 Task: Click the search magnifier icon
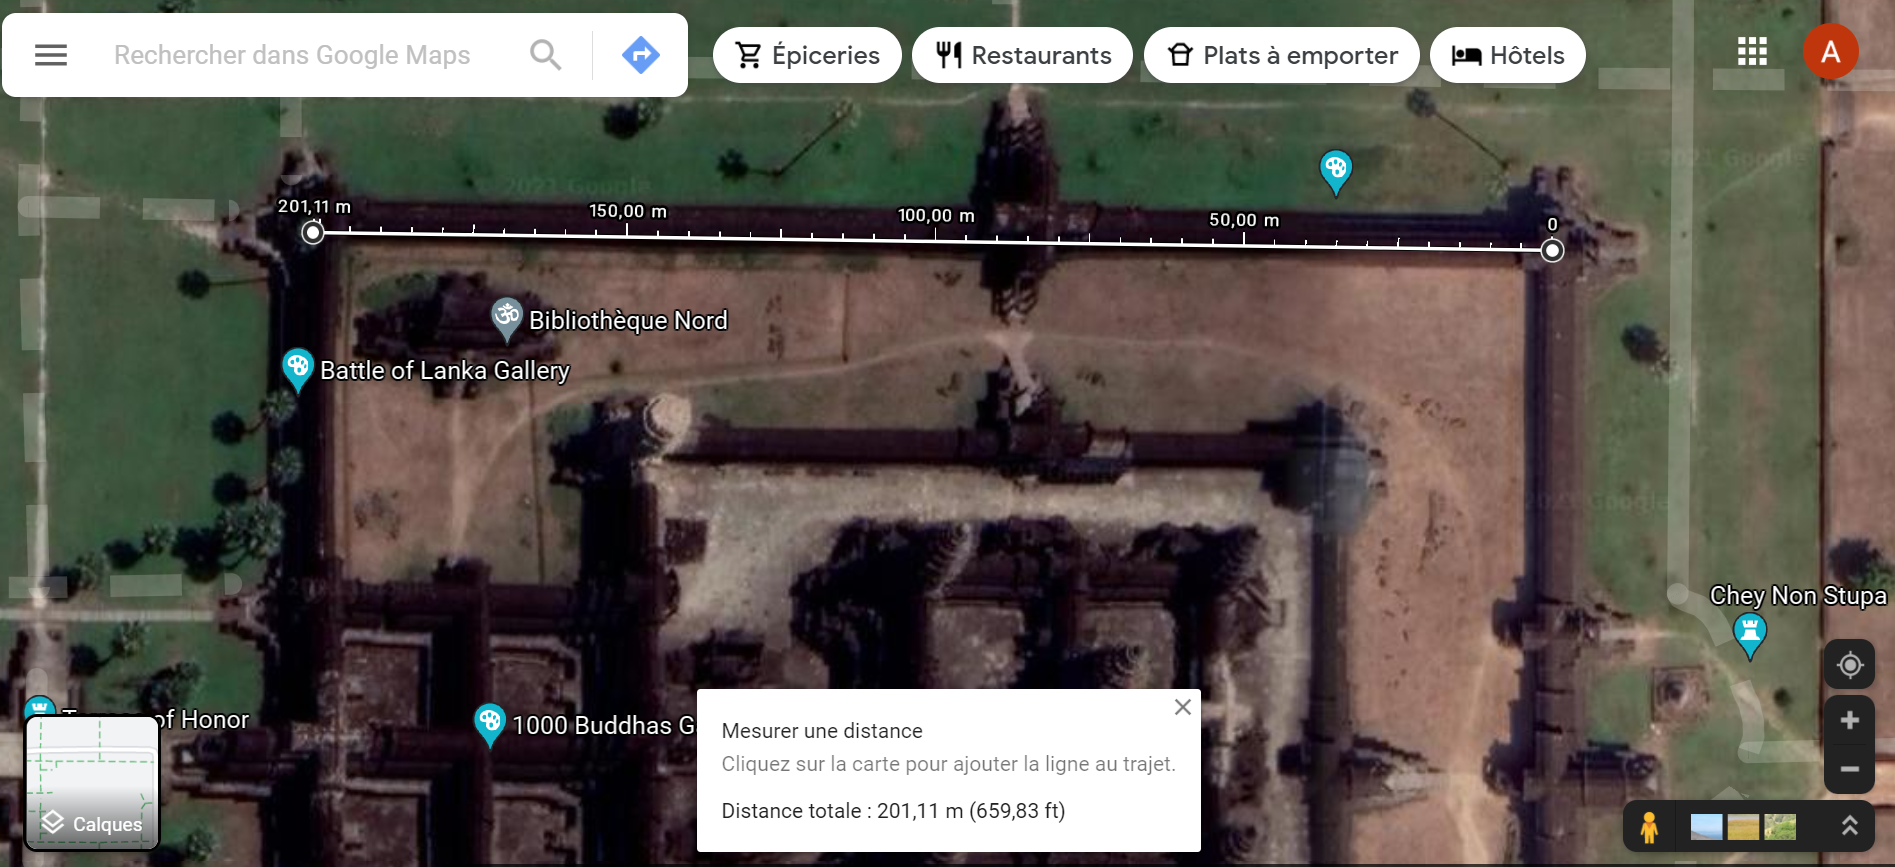(545, 55)
